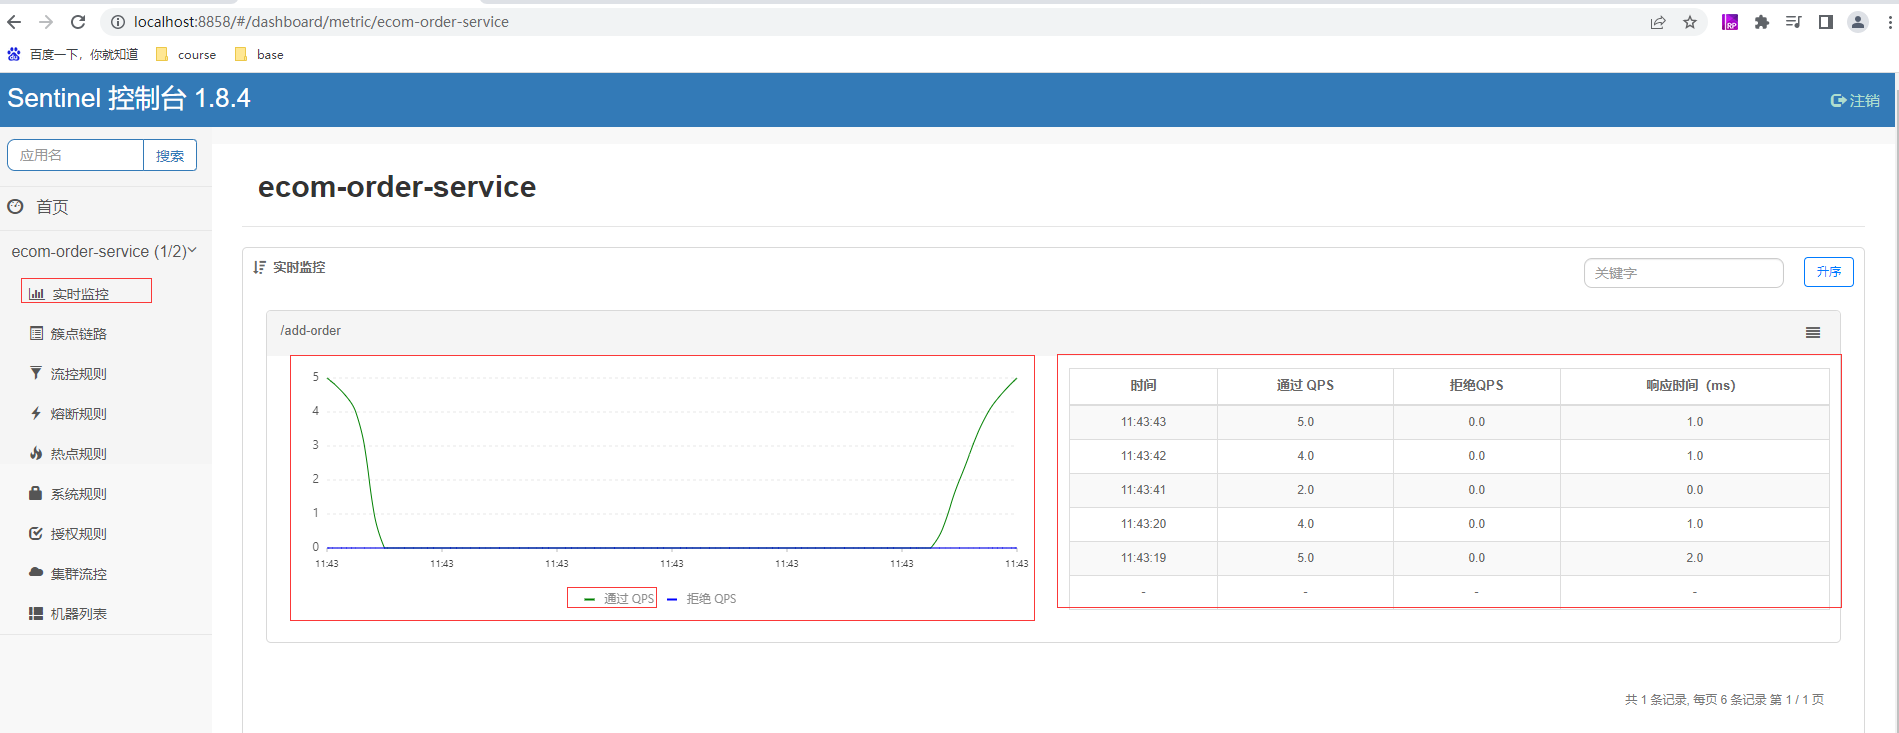Image resolution: width=1899 pixels, height=733 pixels.
Task: Open the base bookmark folder
Action: pyautogui.click(x=259, y=55)
